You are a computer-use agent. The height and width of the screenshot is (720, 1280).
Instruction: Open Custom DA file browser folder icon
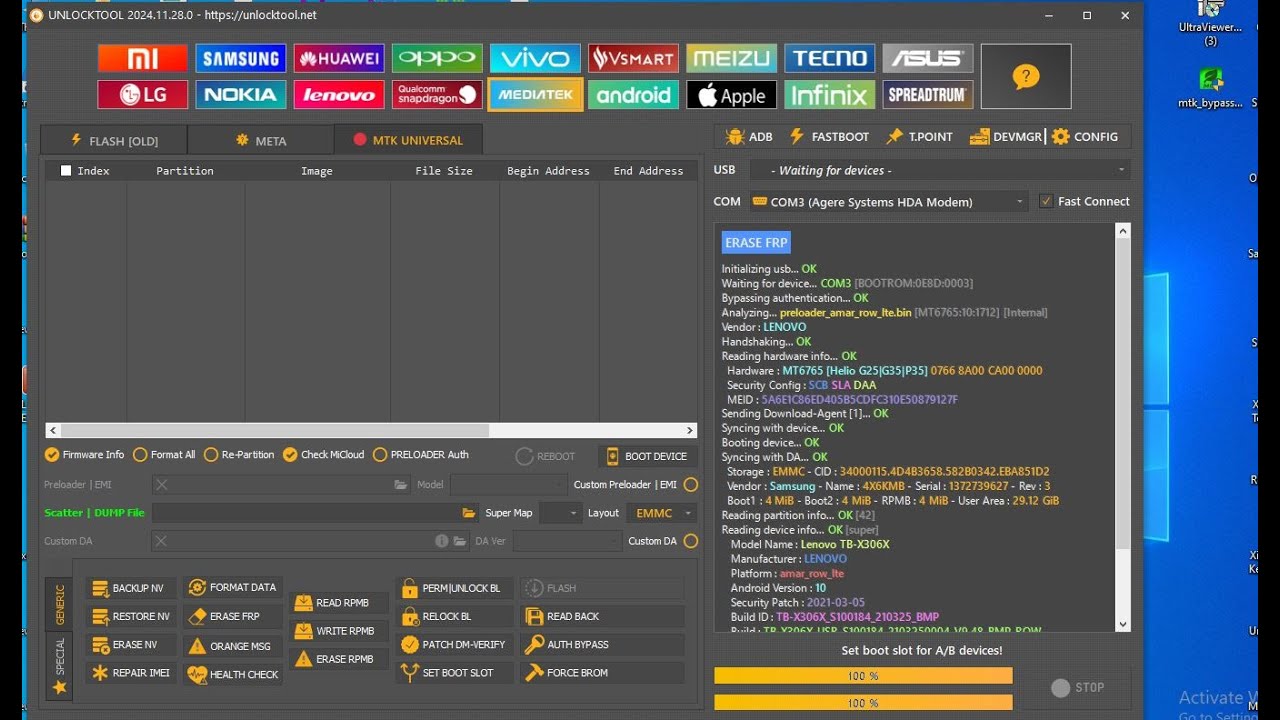click(x=460, y=541)
